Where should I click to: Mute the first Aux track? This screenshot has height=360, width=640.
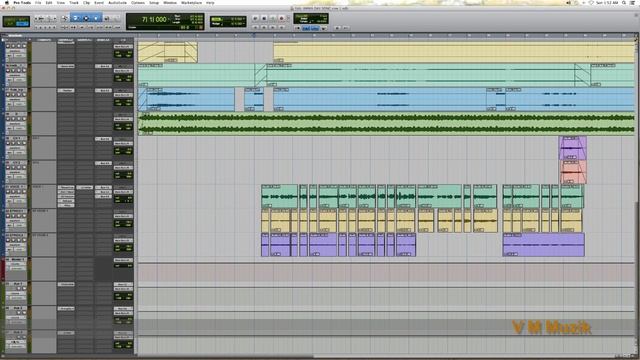point(24,288)
